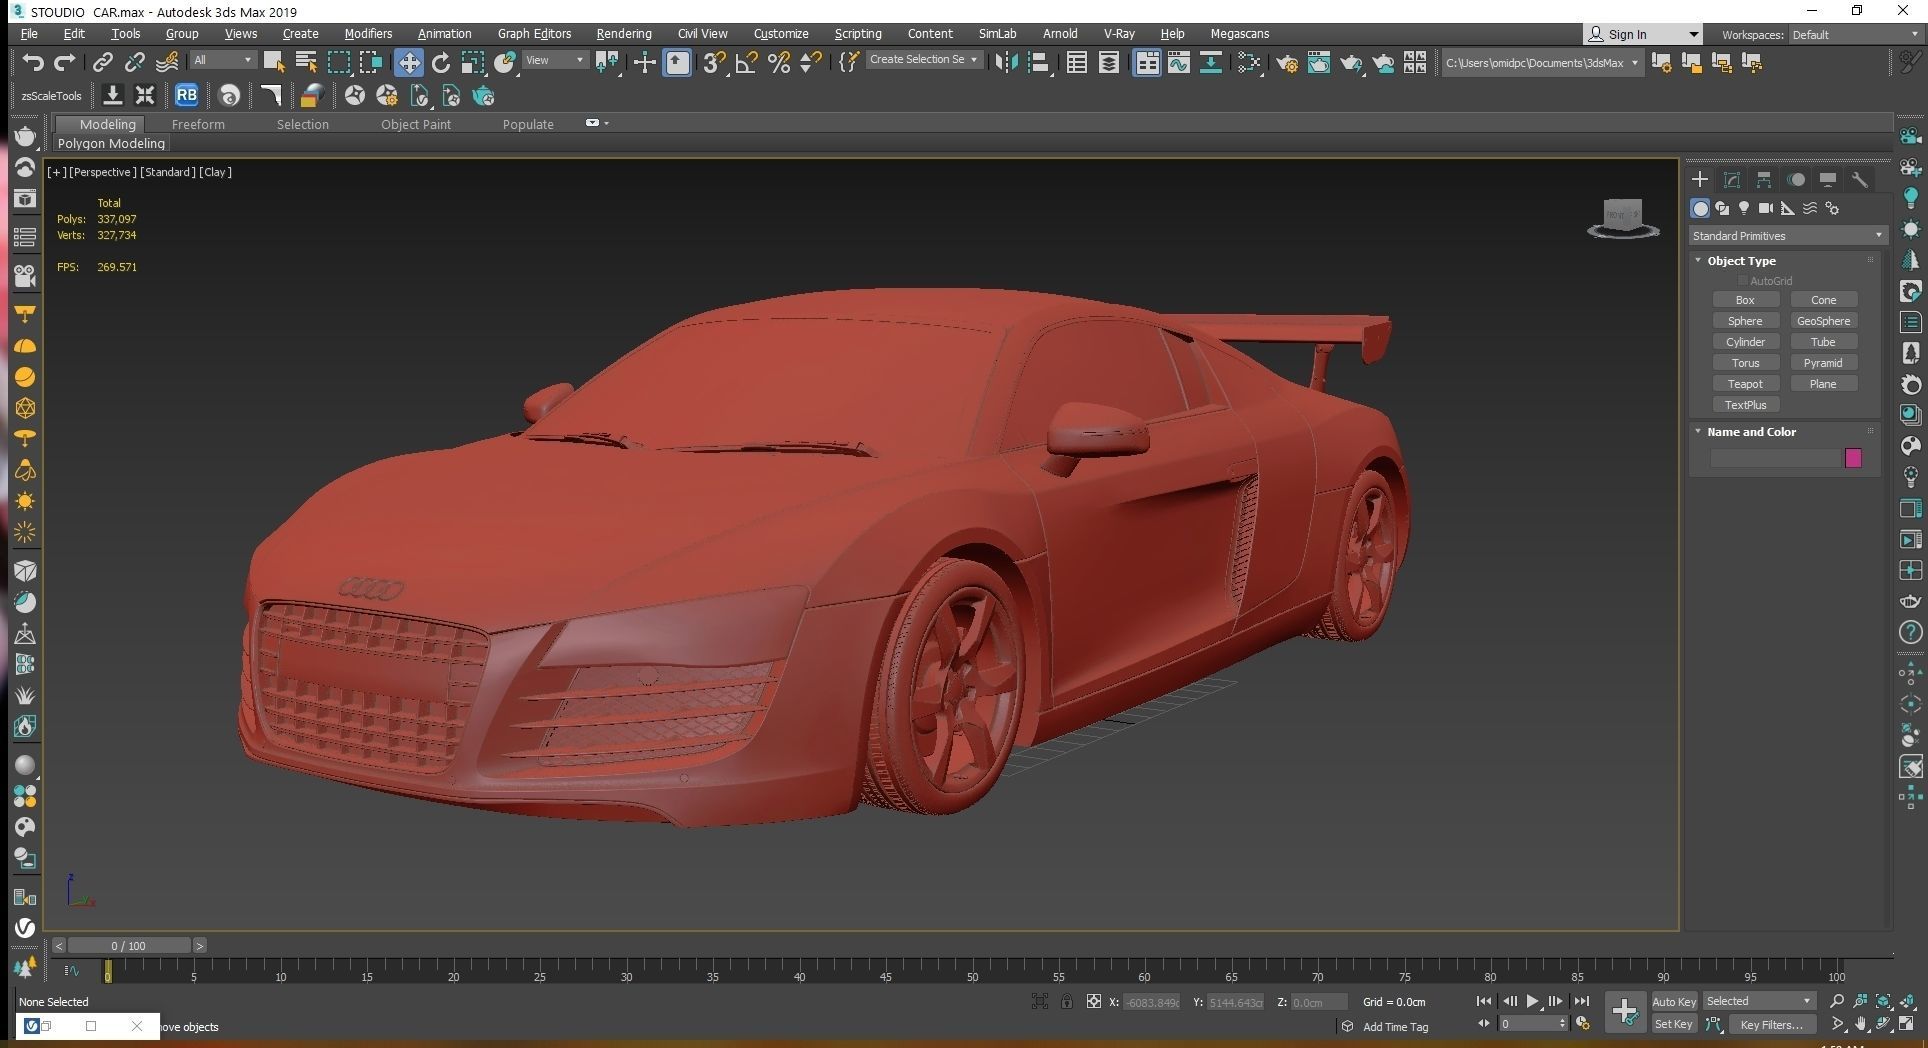Click the magenta object color swatch
Image resolution: width=1928 pixels, height=1048 pixels.
1853,458
